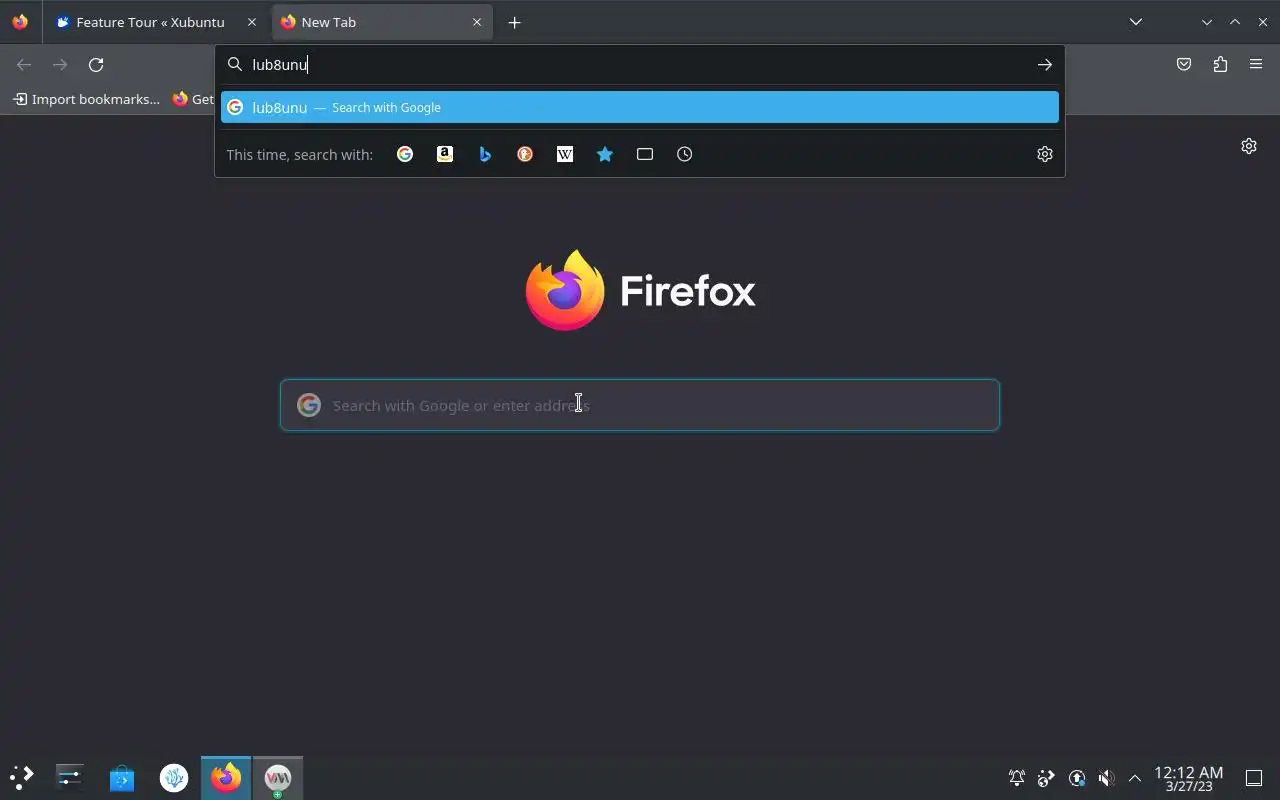Viewport: 1280px width, 800px height.
Task: Click the Firefox logo on new tab page
Action: pyautogui.click(x=640, y=290)
